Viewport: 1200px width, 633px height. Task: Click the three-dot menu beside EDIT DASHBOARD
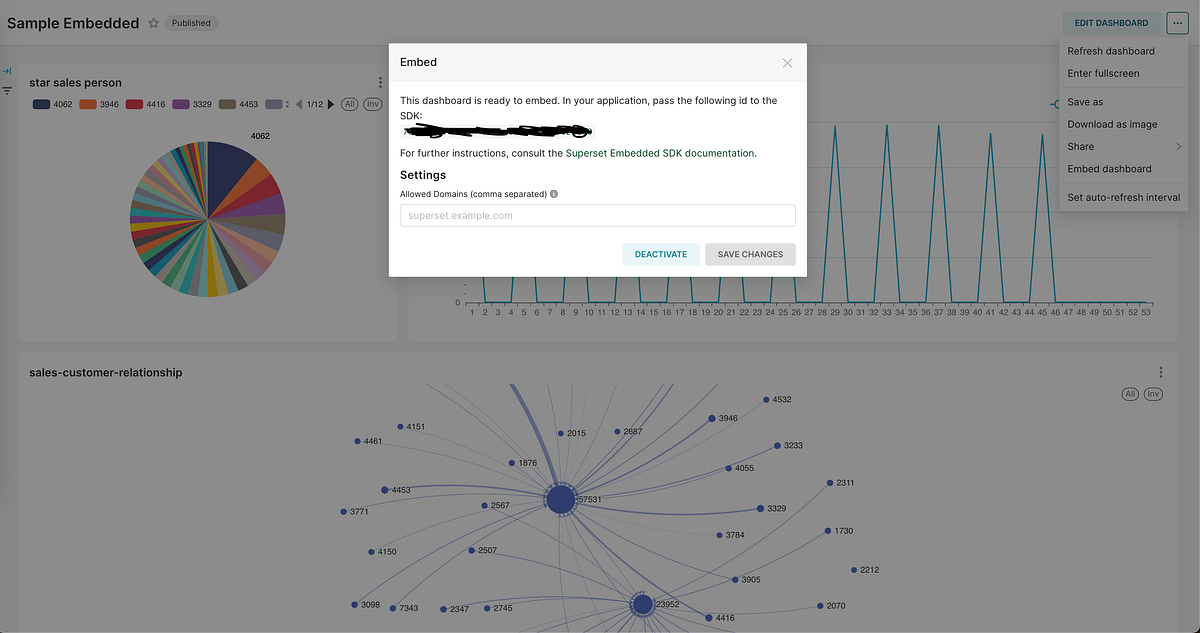pos(1177,22)
